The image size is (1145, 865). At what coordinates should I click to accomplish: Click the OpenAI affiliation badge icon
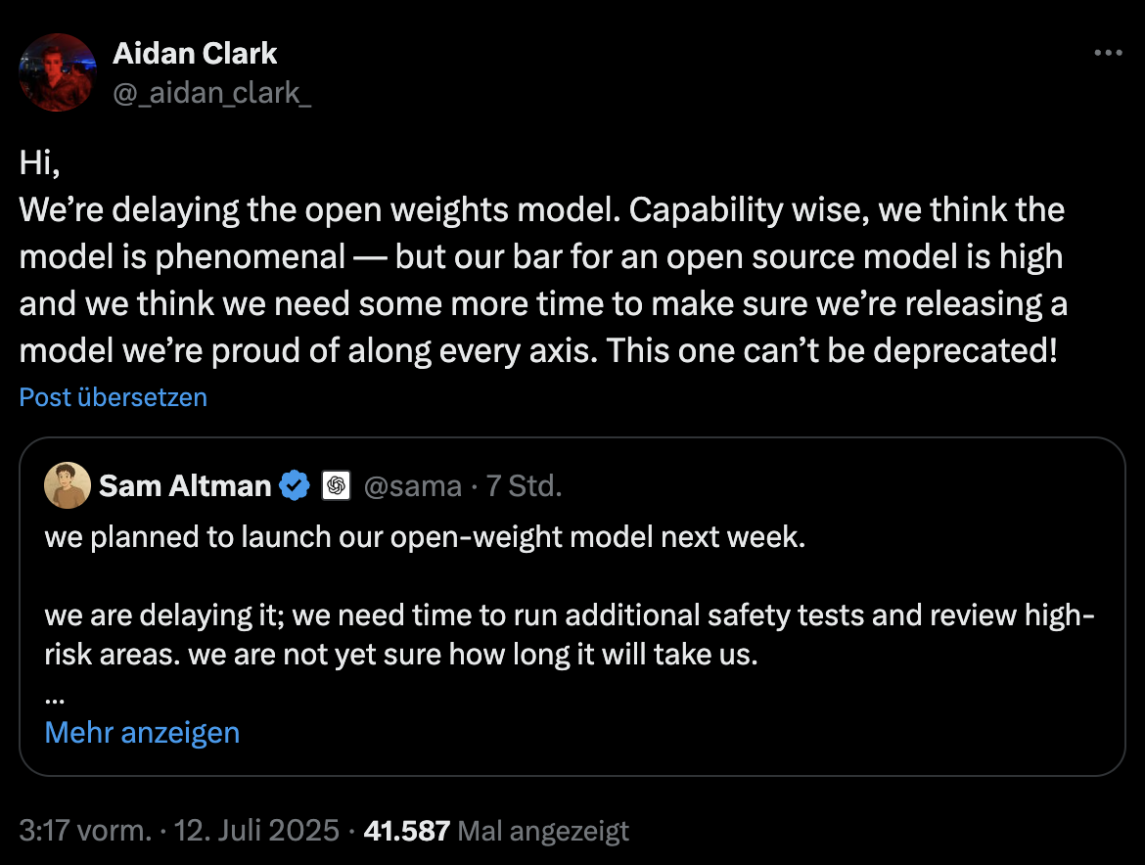pos(336,485)
